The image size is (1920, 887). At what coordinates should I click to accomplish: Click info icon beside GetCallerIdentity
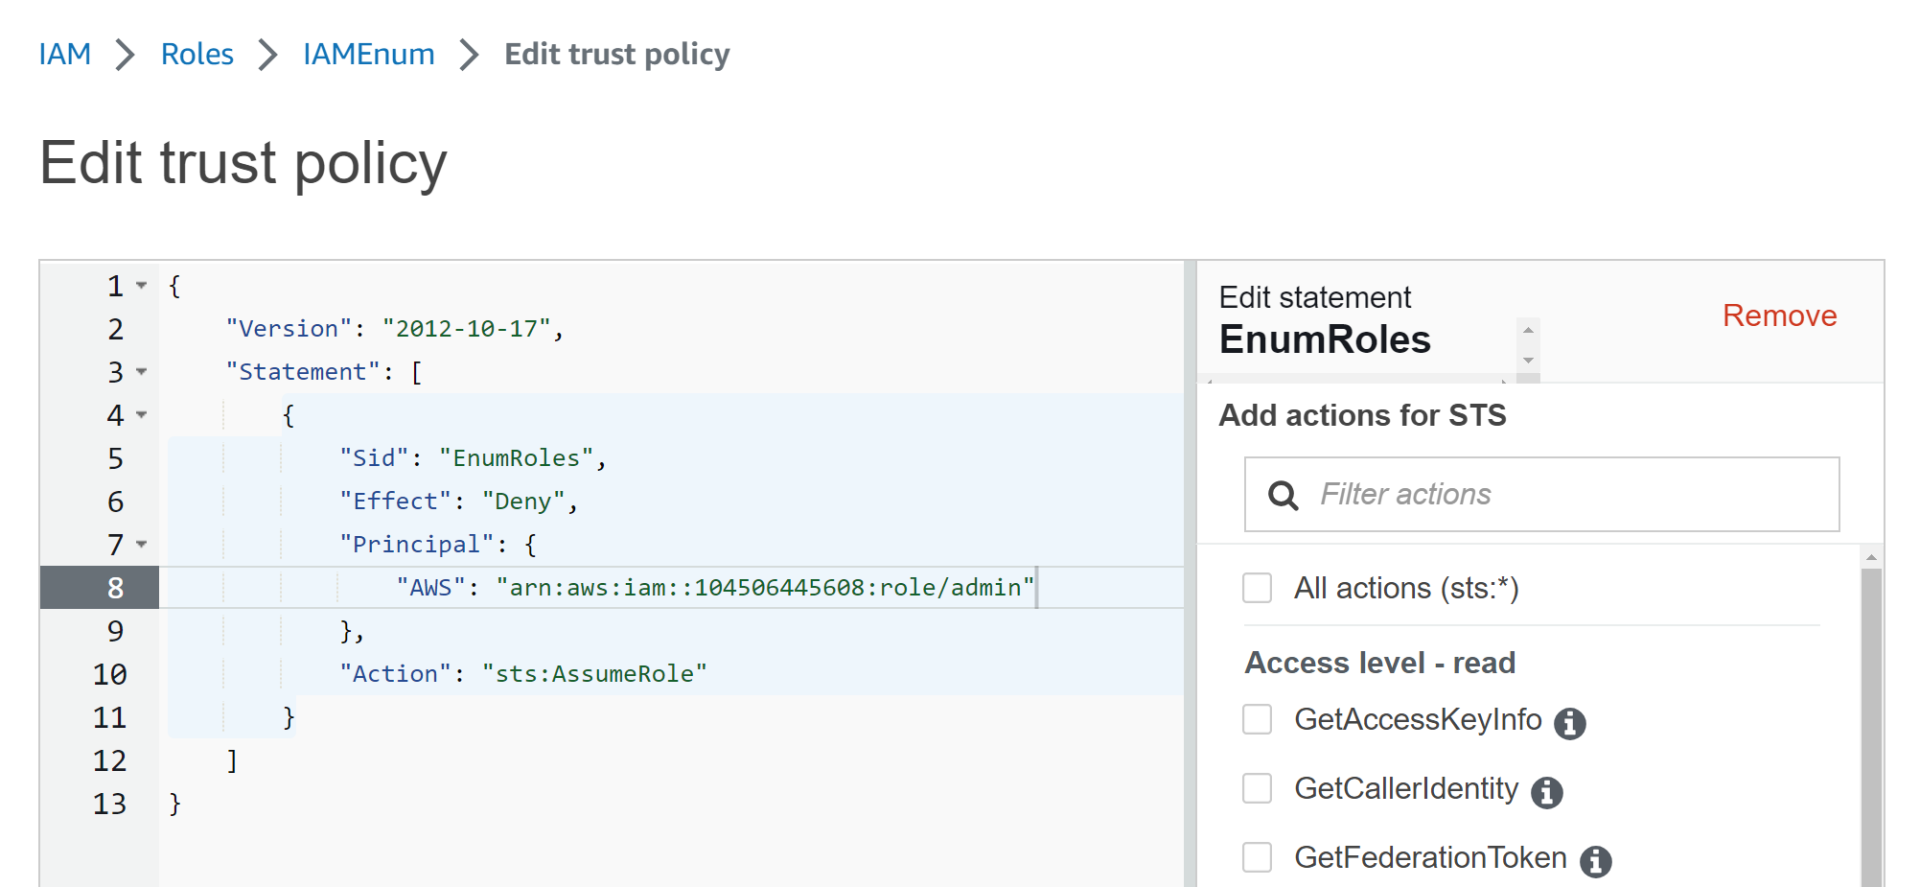click(1547, 792)
